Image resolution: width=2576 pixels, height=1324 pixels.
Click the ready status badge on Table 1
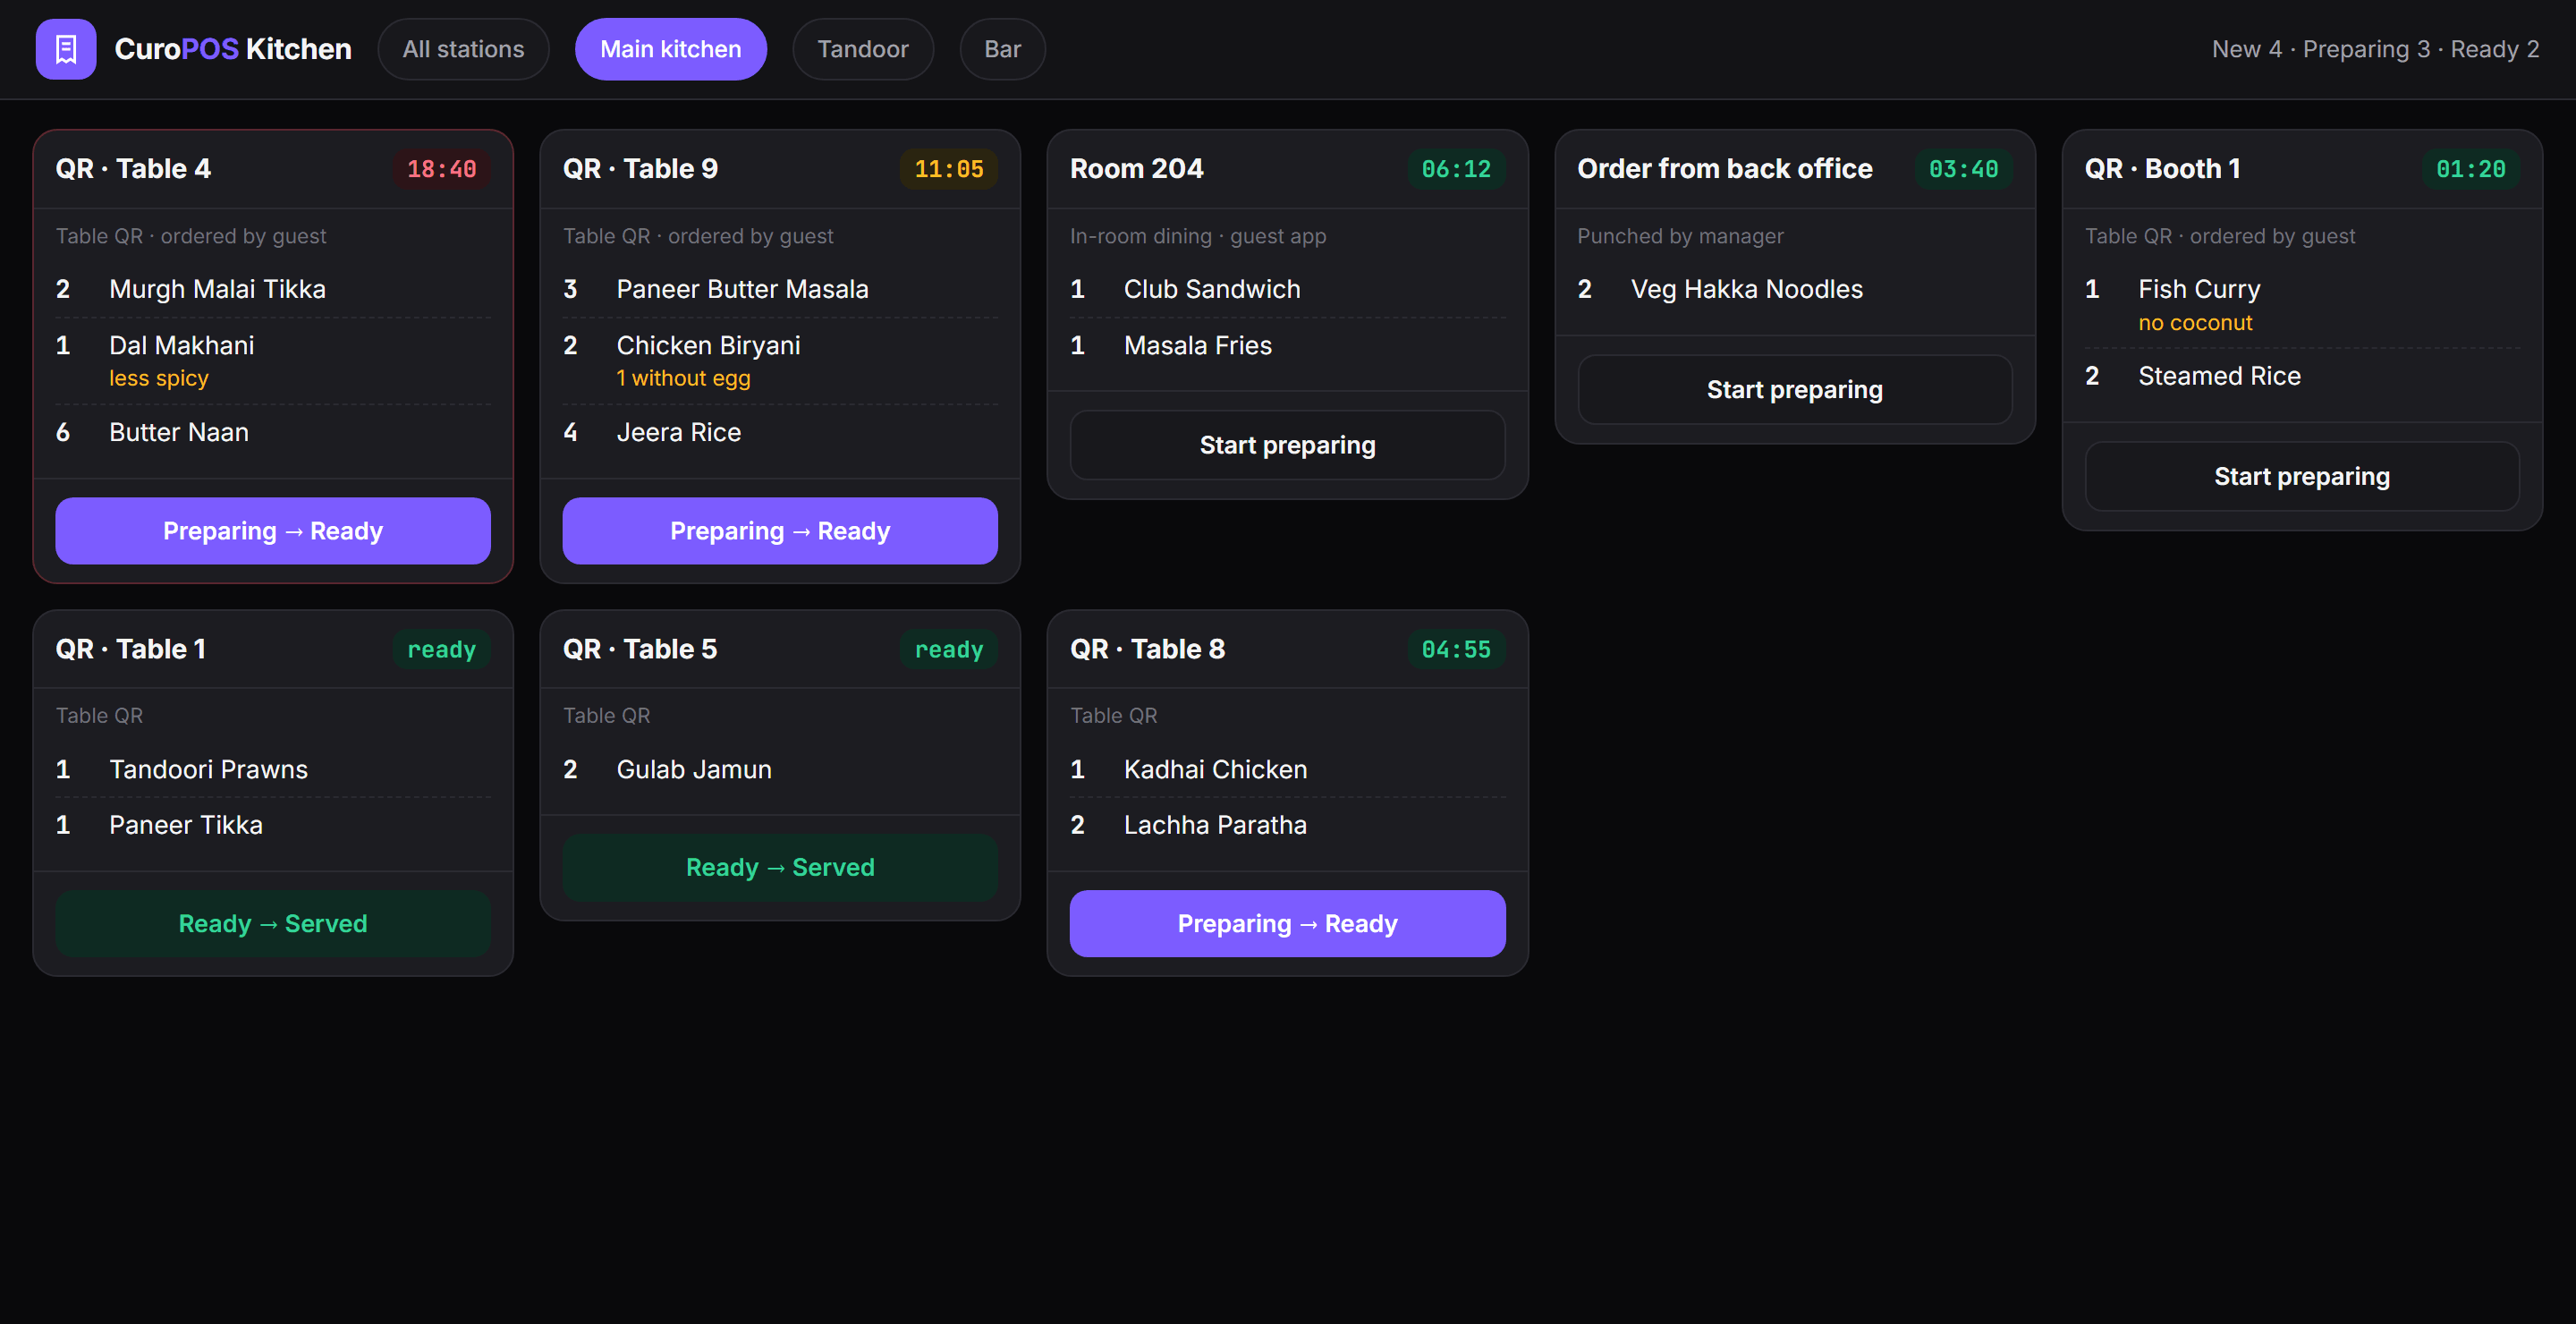coord(441,650)
